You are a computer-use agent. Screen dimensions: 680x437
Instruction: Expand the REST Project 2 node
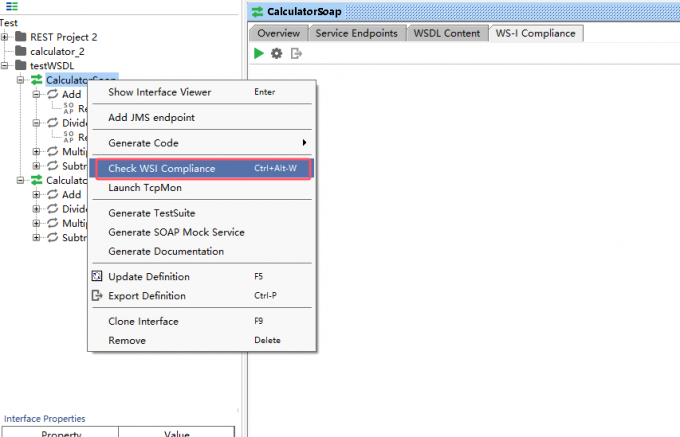point(4,37)
